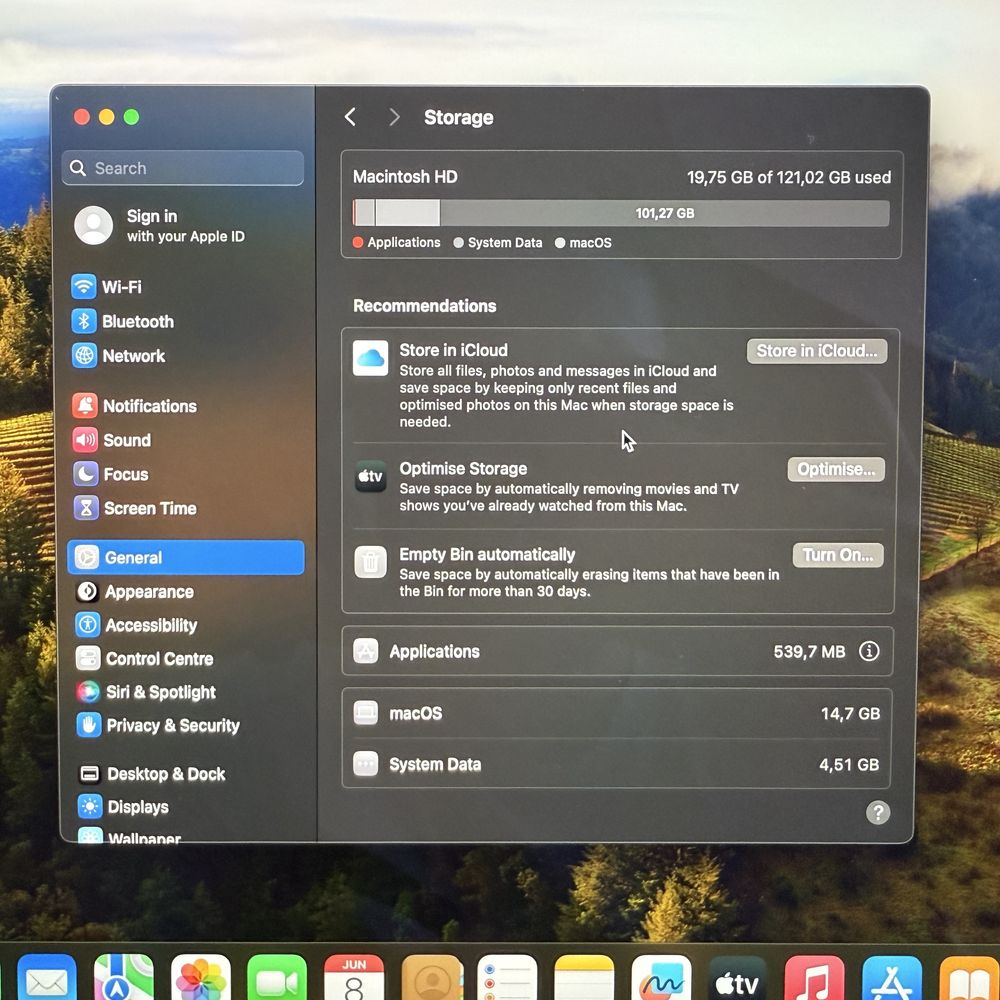Show Applications storage info icon

(869, 651)
